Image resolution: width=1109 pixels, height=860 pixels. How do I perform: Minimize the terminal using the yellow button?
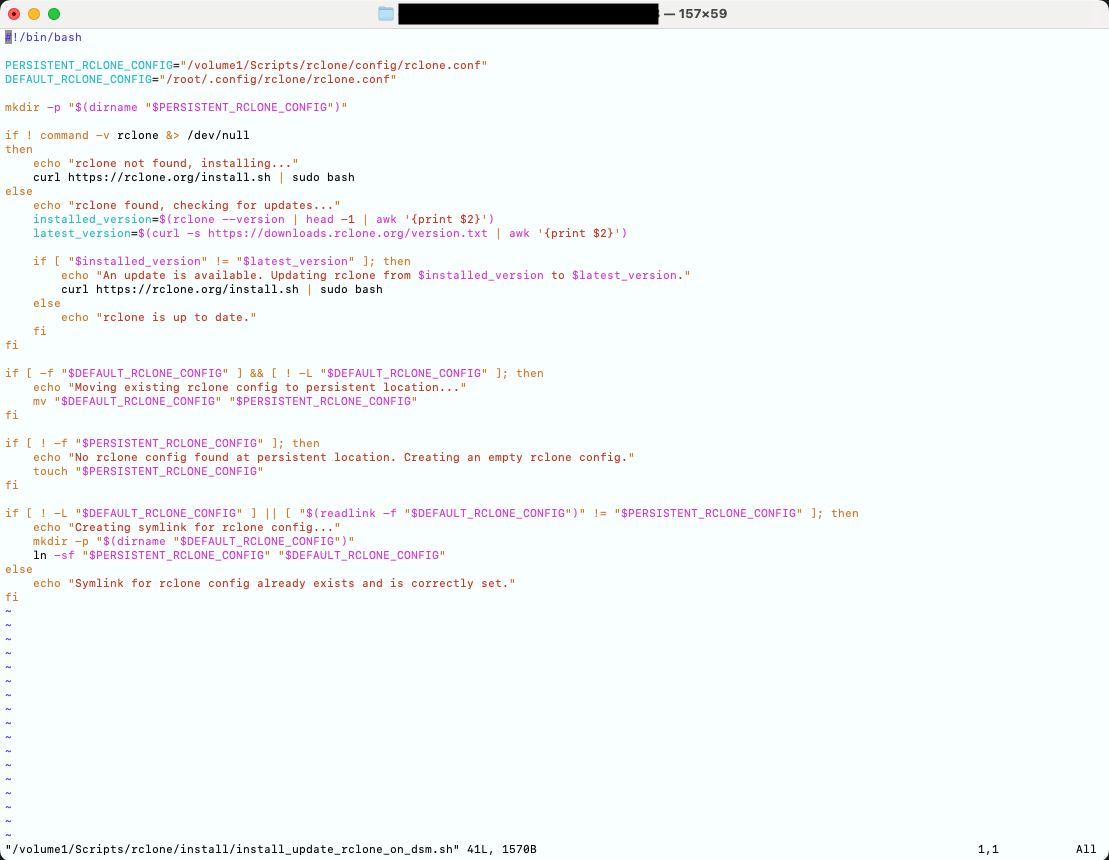coord(34,14)
